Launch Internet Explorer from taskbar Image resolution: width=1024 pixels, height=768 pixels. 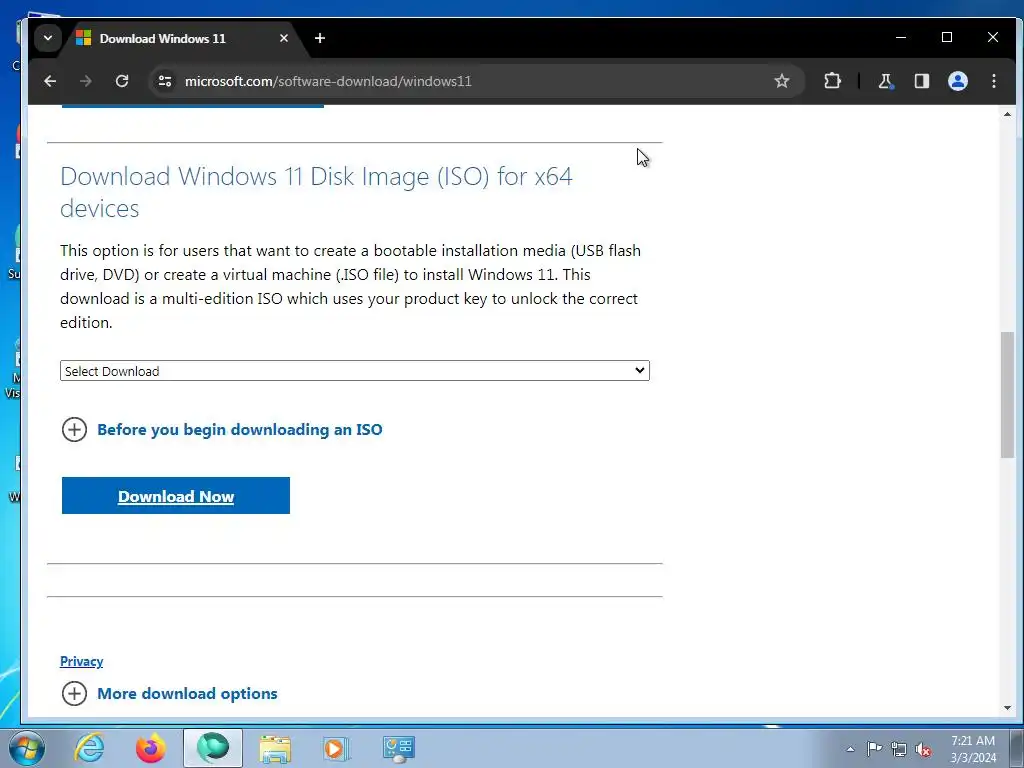(89, 748)
